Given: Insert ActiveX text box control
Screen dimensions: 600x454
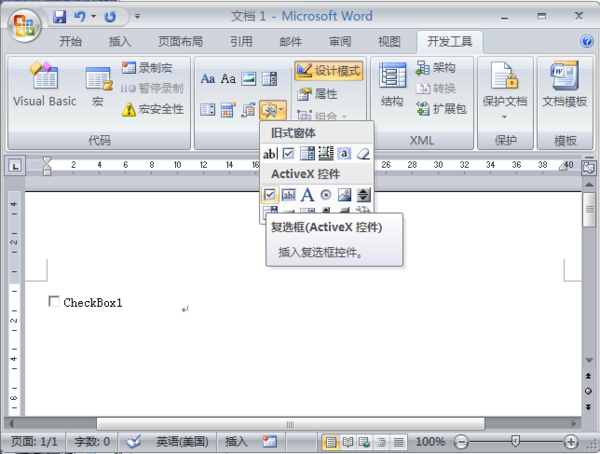Looking at the screenshot, I should (x=289, y=195).
